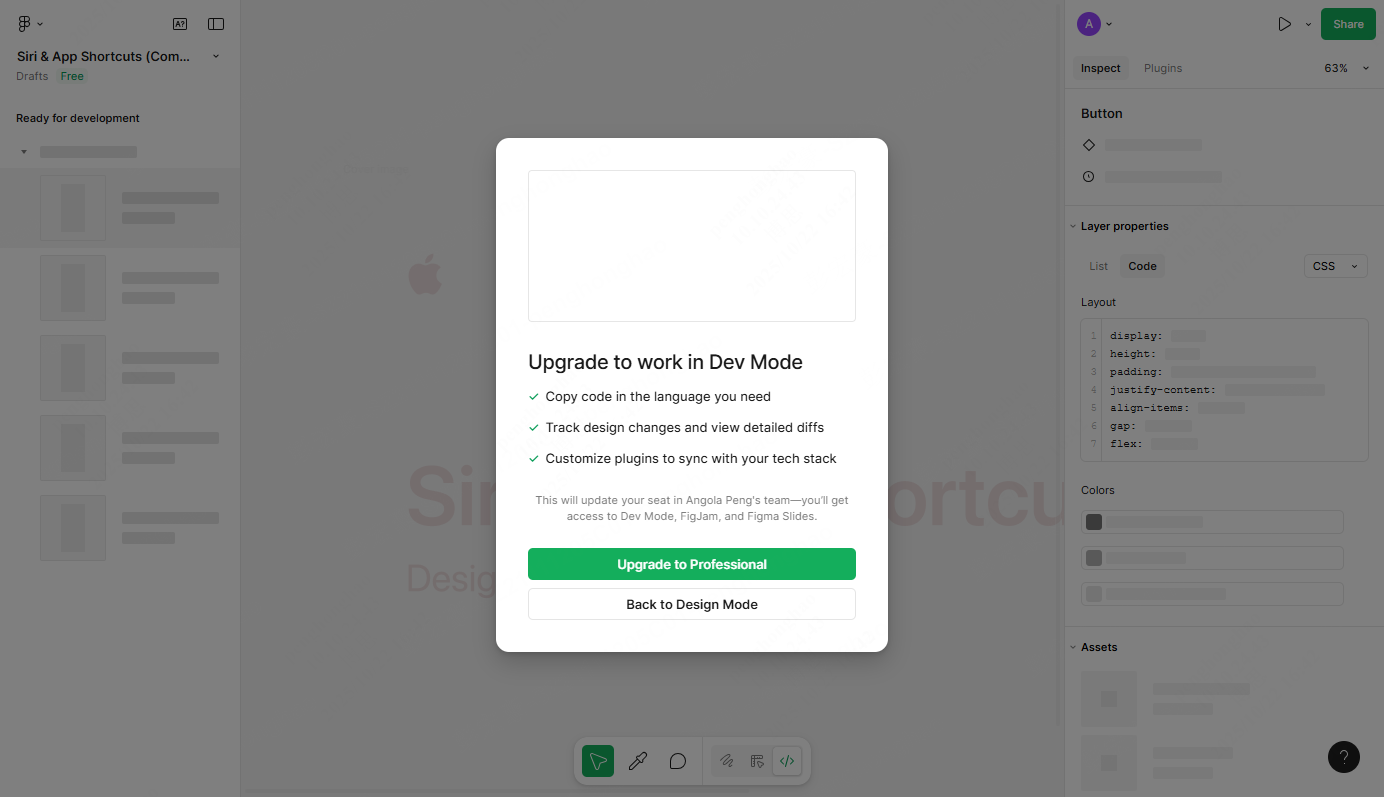Click the help question mark button
The image size is (1384, 797).
[1344, 757]
